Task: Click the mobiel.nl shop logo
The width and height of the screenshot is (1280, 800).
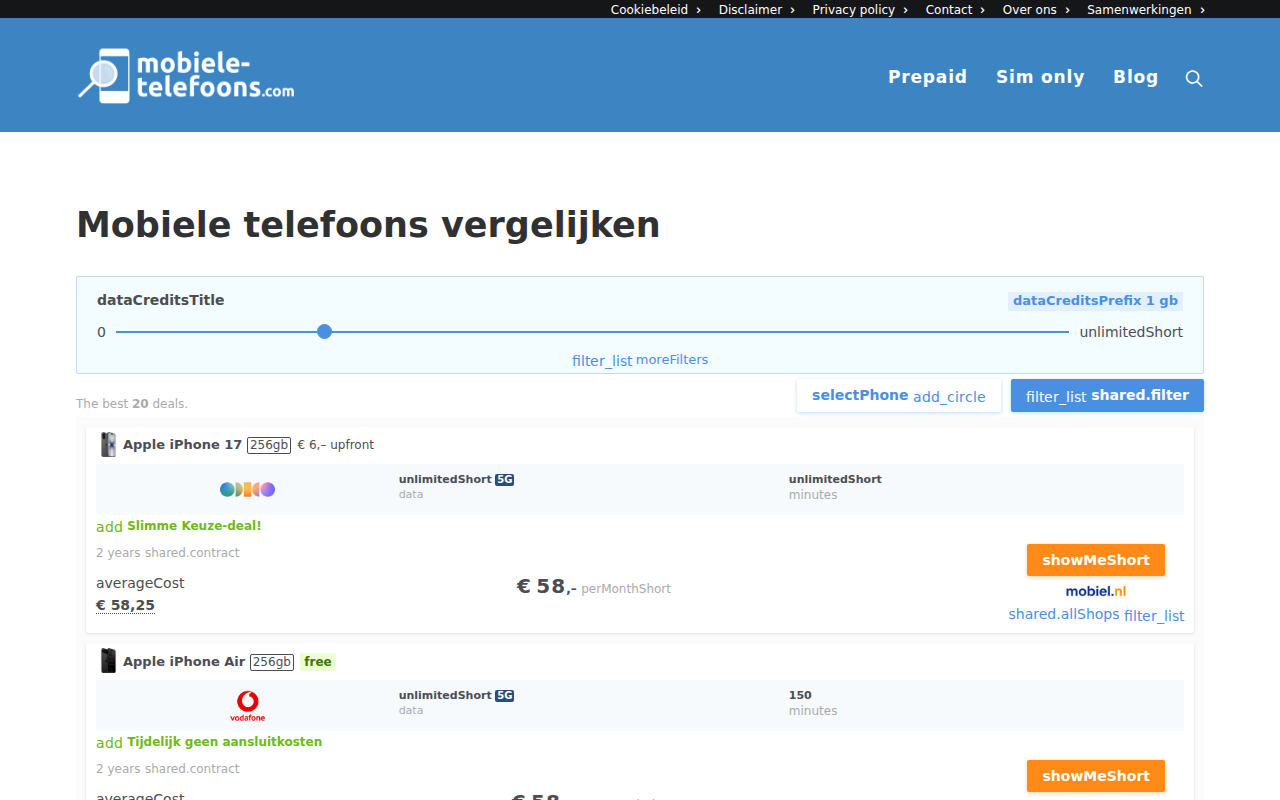Action: tap(1096, 591)
